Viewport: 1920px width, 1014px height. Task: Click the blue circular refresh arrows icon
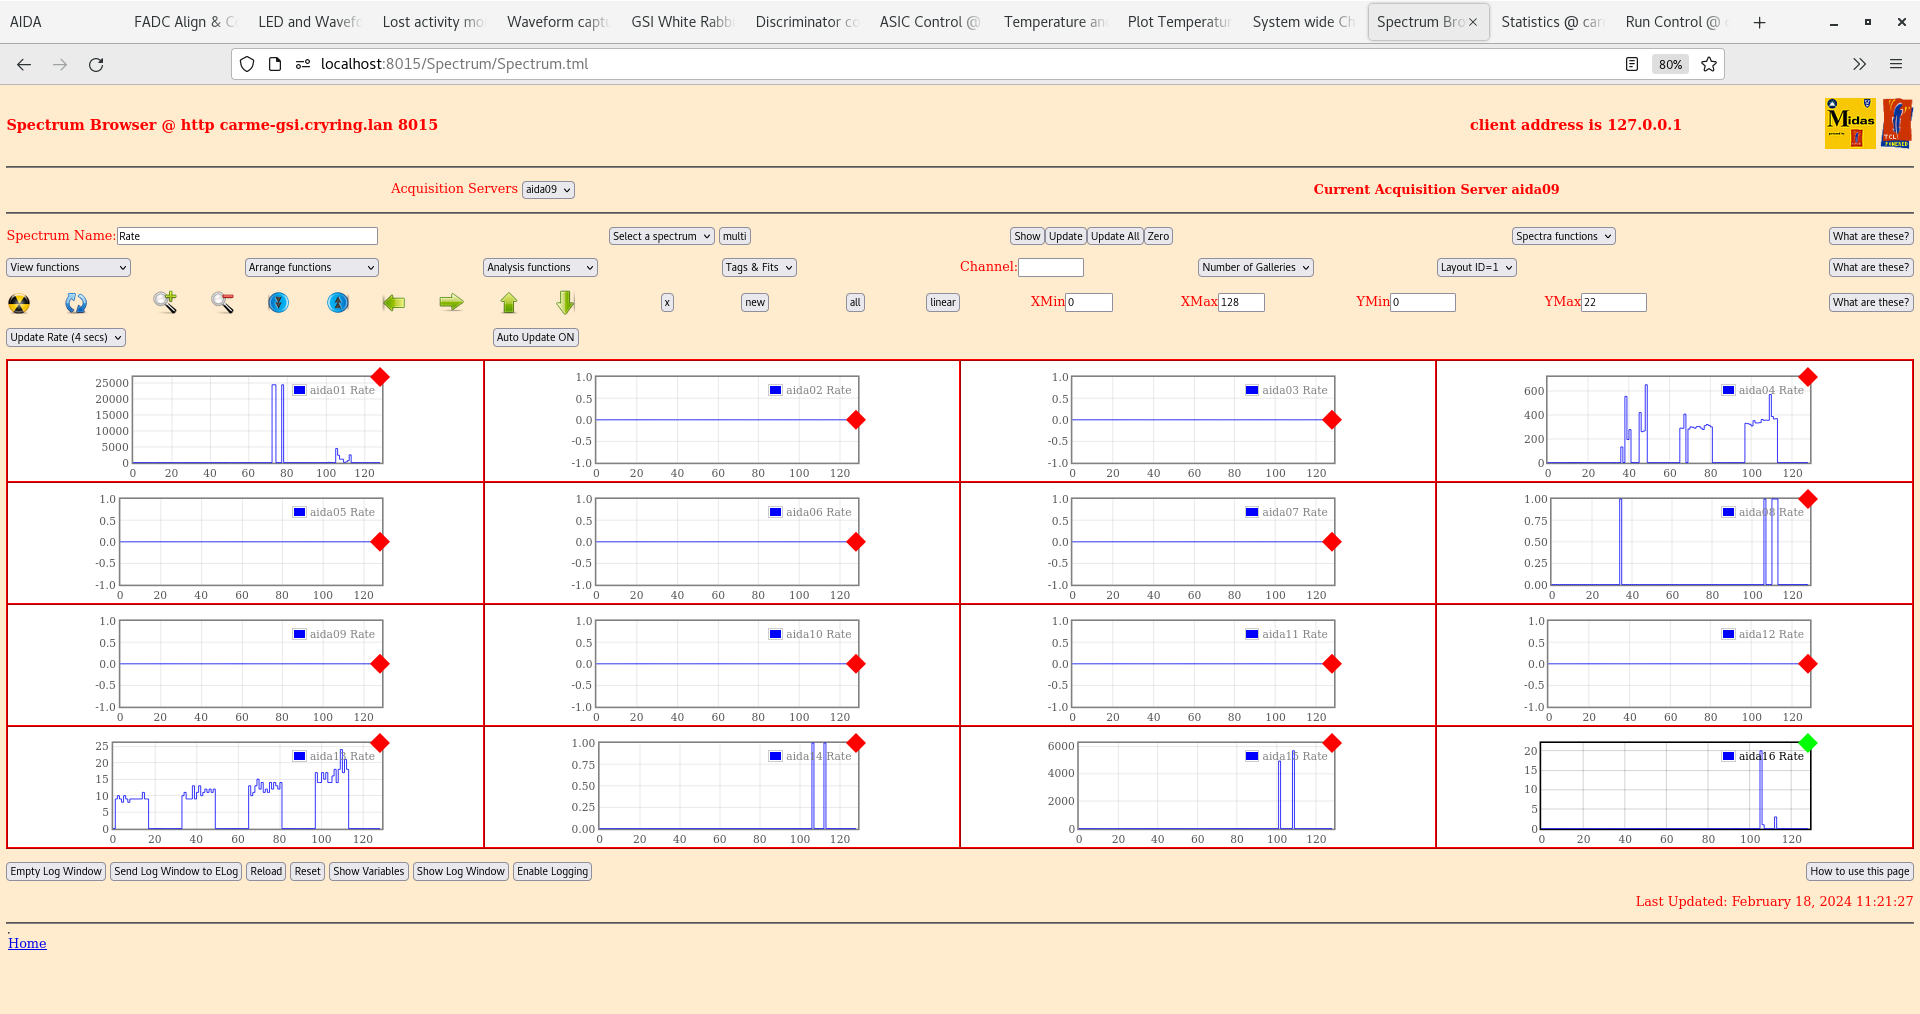click(x=76, y=303)
